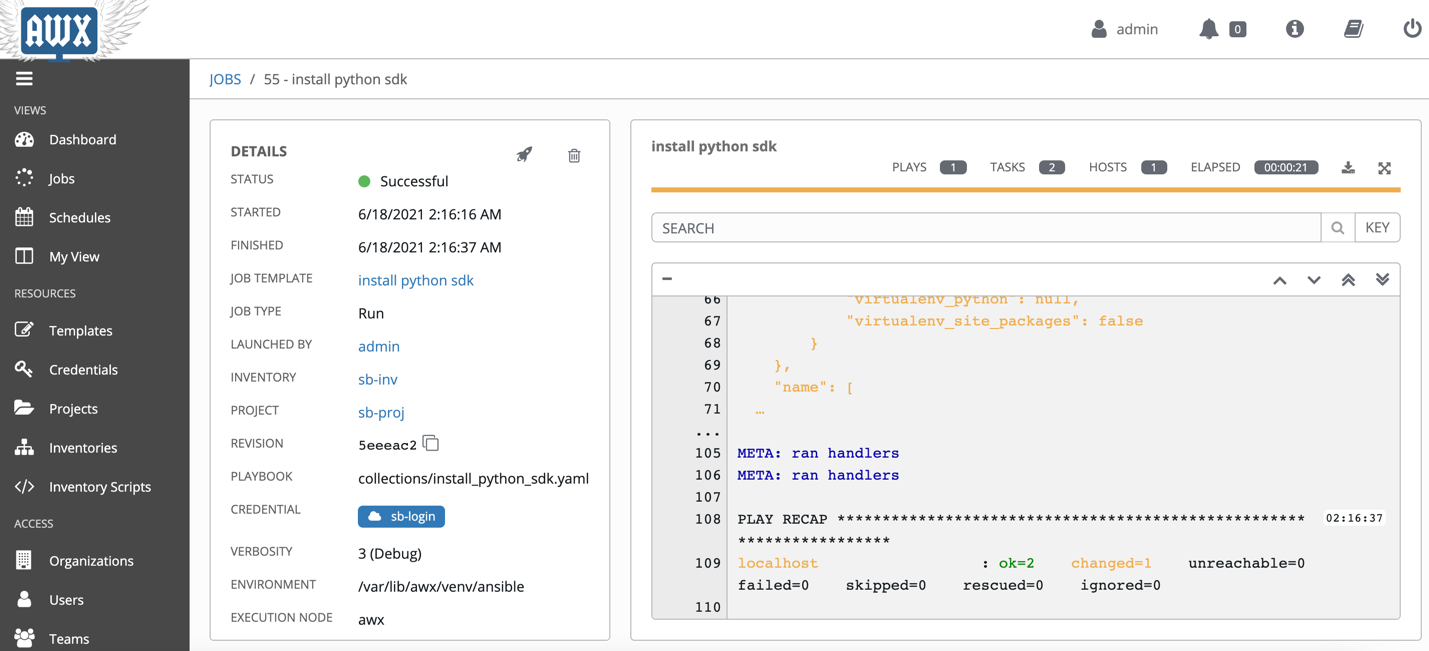Log out with the power icon
Screen dimensions: 1429x651
click(x=1411, y=29)
